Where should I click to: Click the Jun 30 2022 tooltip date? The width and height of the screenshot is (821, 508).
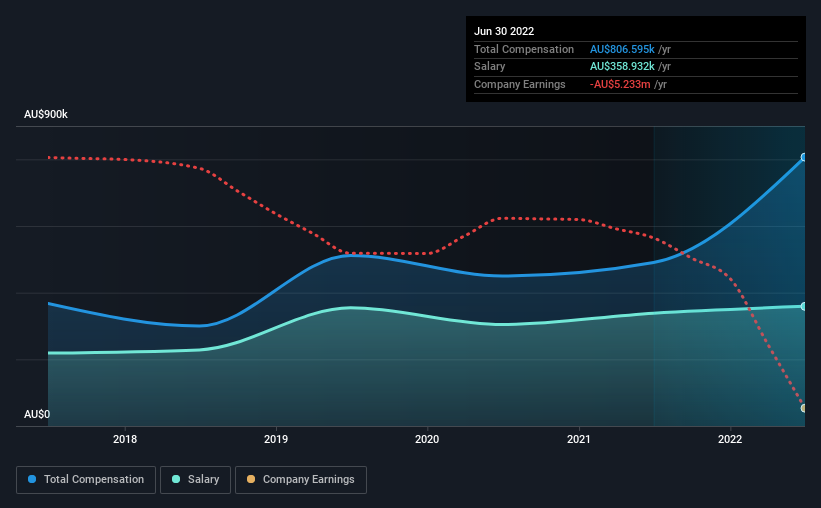point(504,31)
